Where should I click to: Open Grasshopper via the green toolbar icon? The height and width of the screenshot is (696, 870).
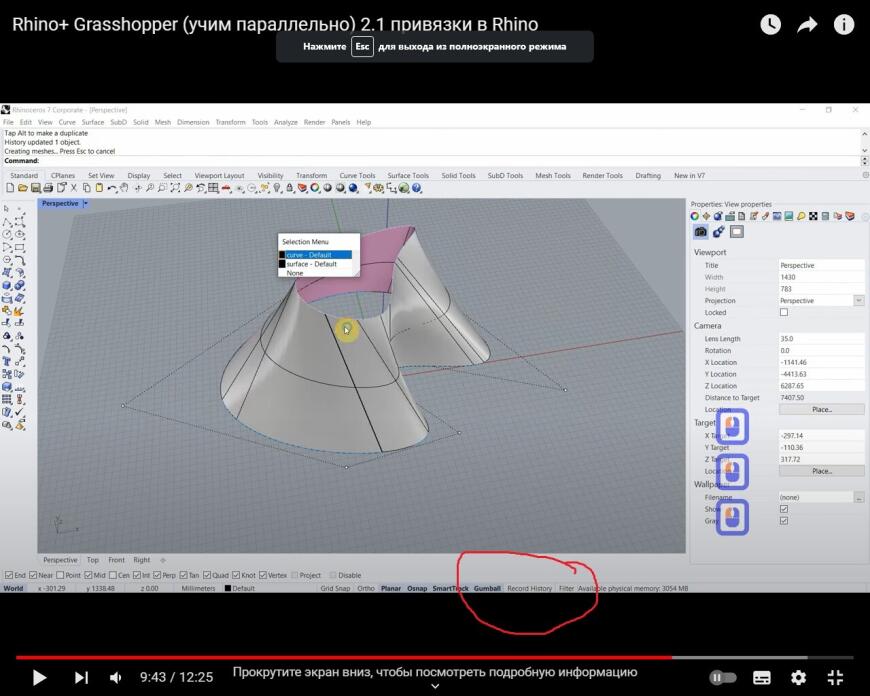(403, 188)
